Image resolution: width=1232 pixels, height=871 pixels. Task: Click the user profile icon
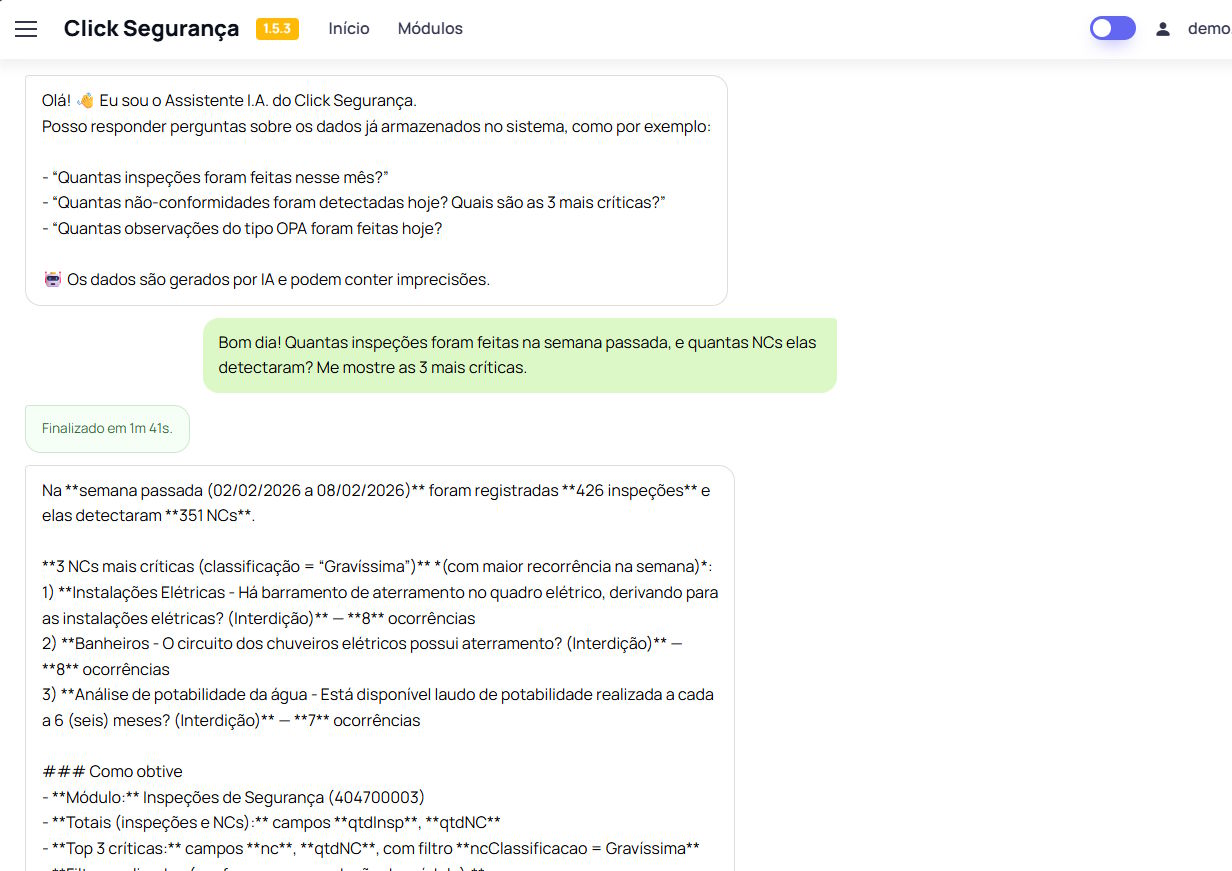(1162, 29)
